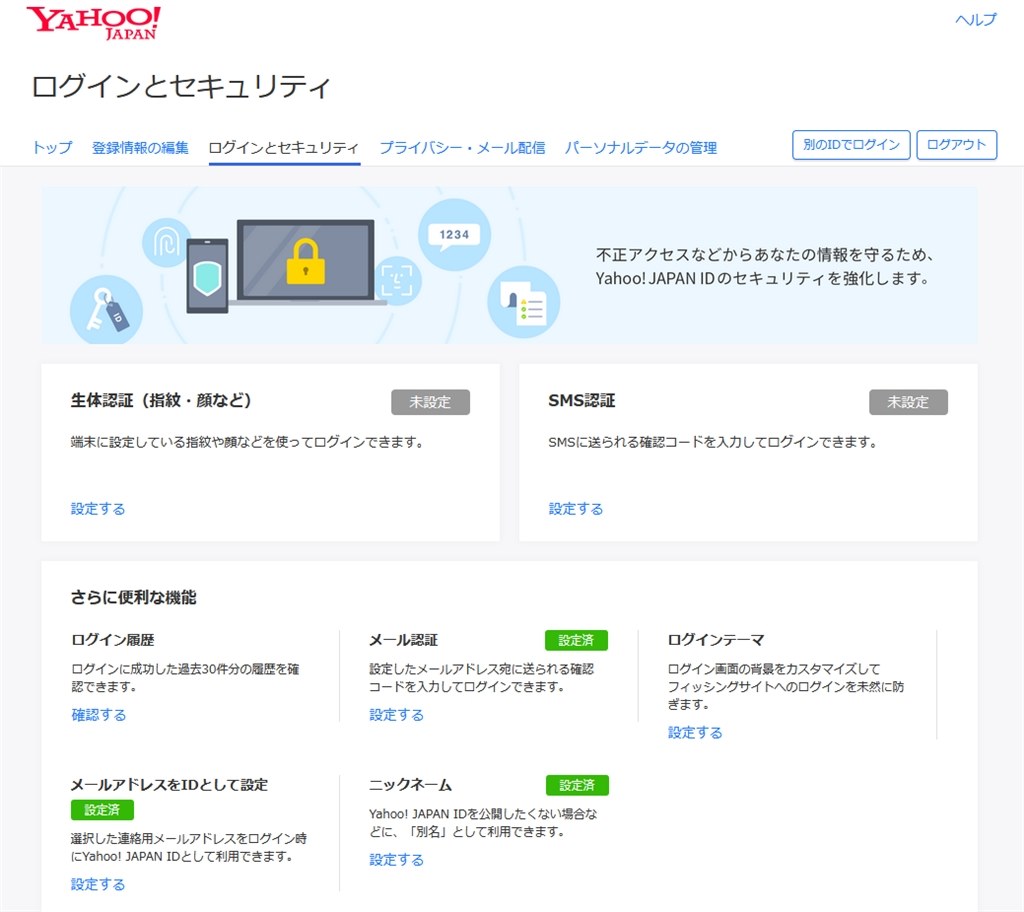This screenshot has height=912, width=1024.
Task: Click 設定する under ニックネーム
Action: [396, 858]
